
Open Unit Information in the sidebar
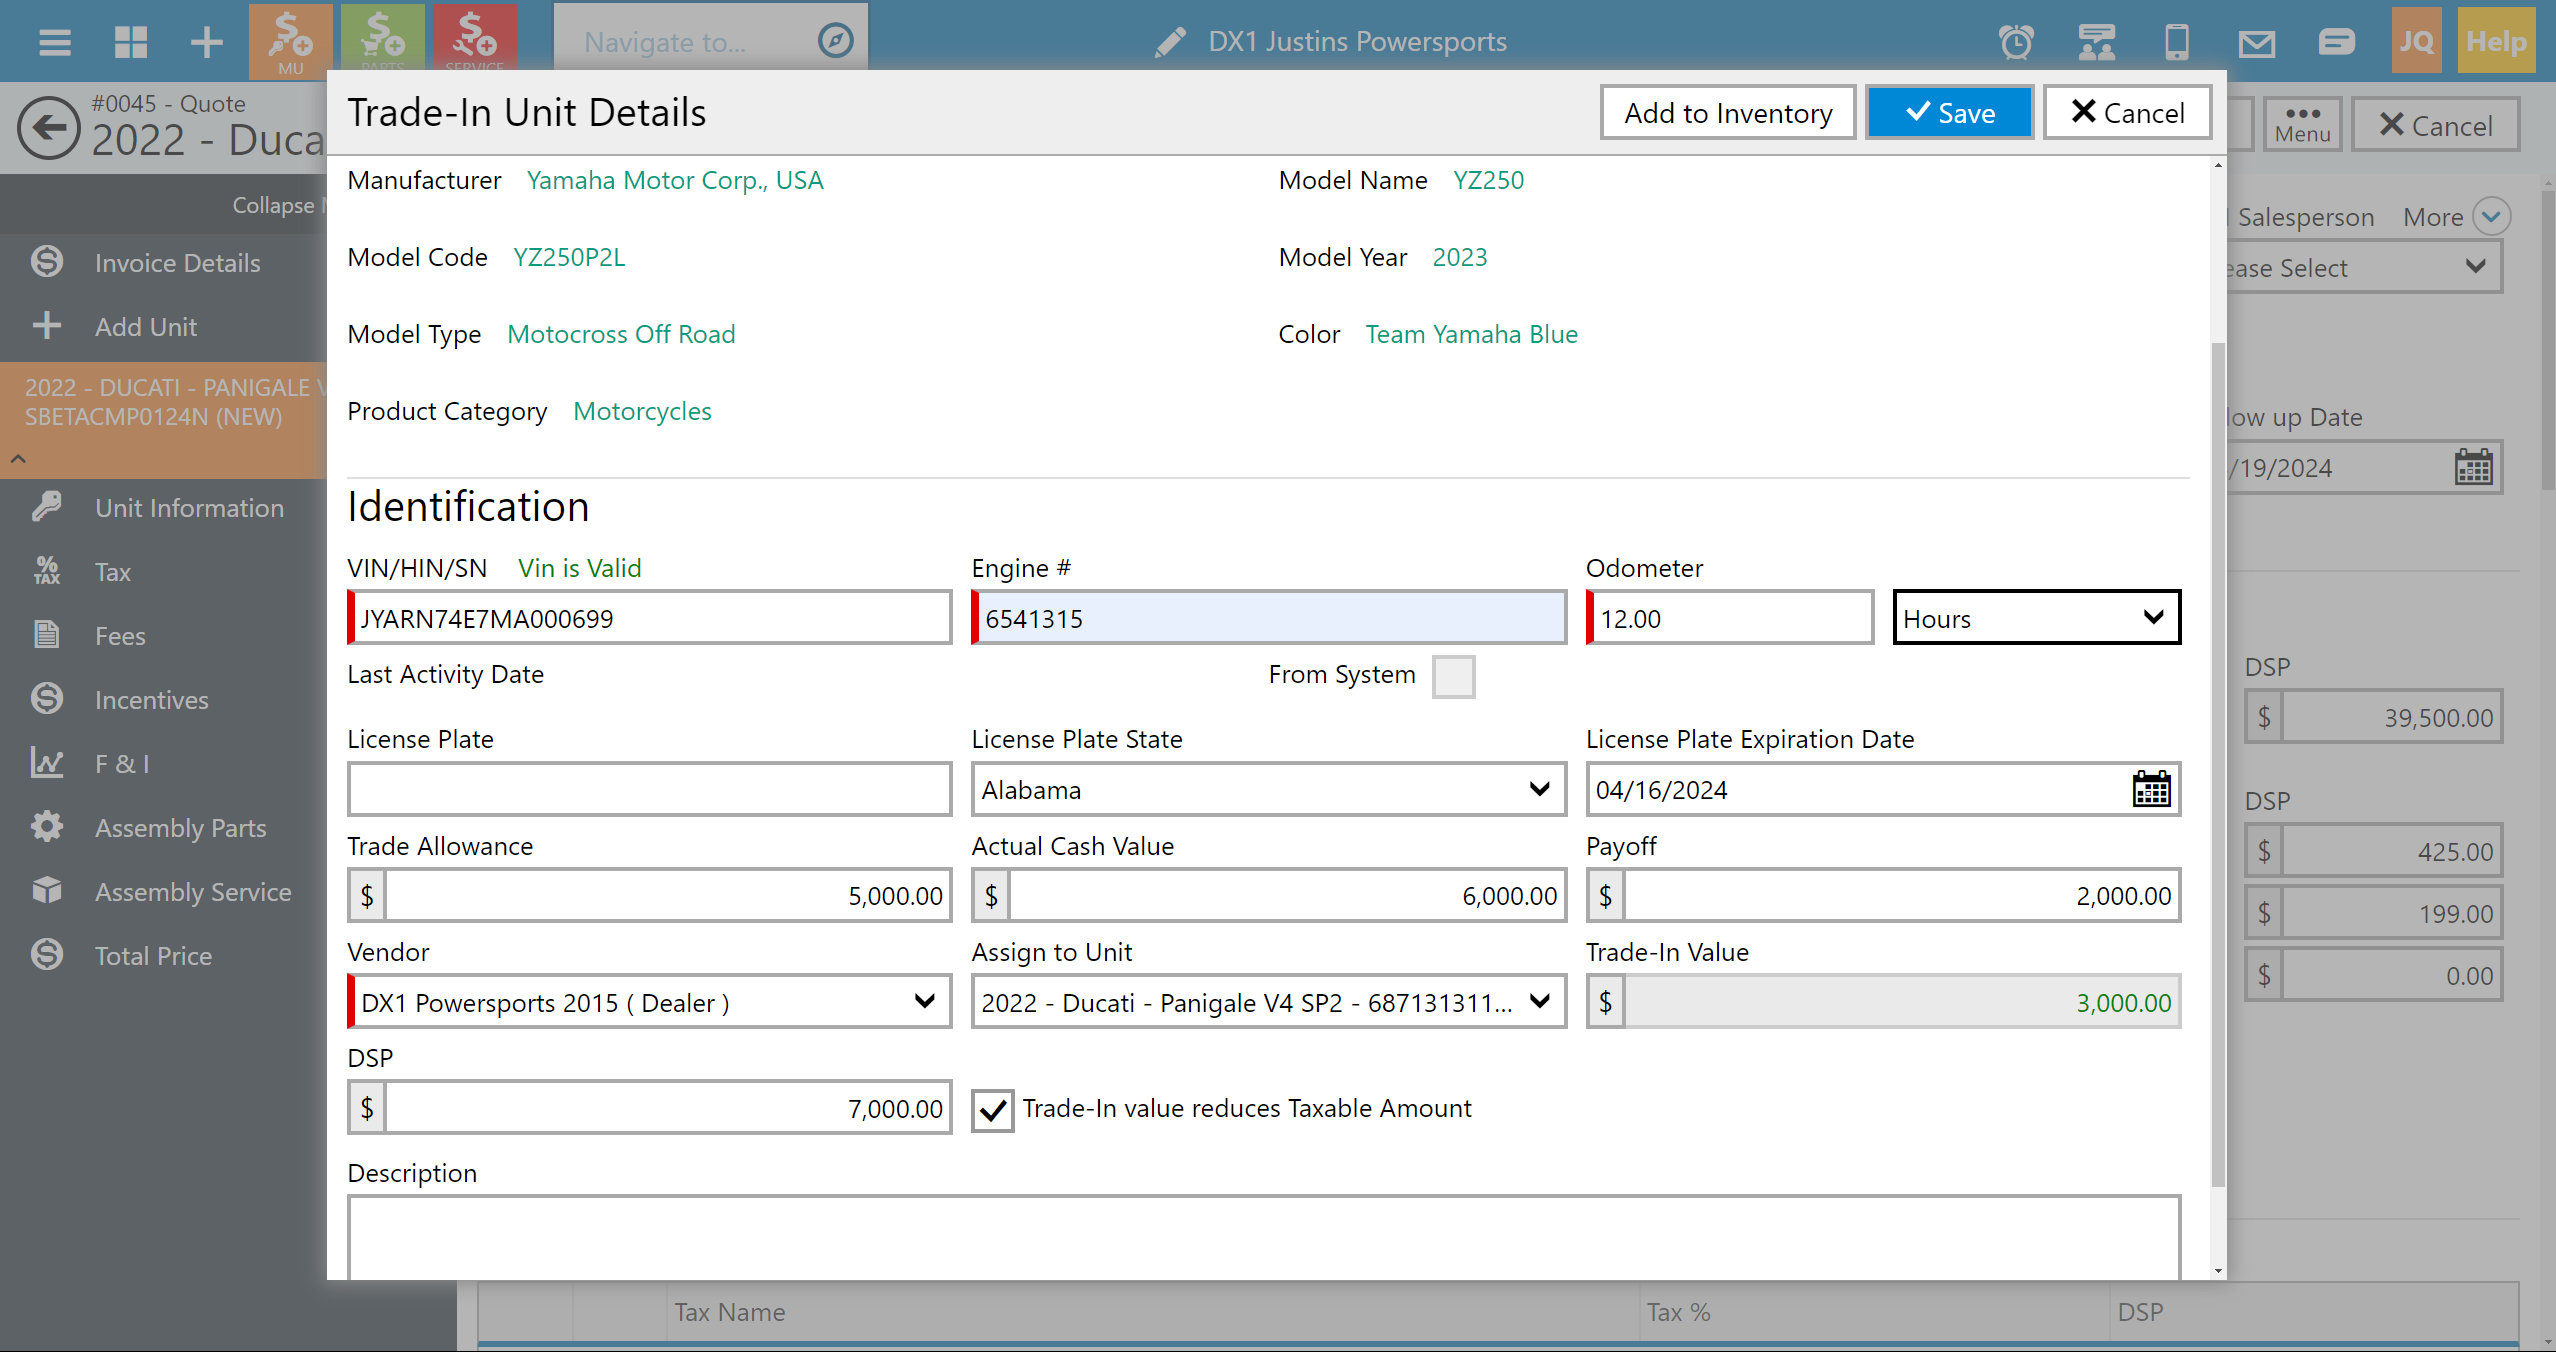(x=189, y=508)
